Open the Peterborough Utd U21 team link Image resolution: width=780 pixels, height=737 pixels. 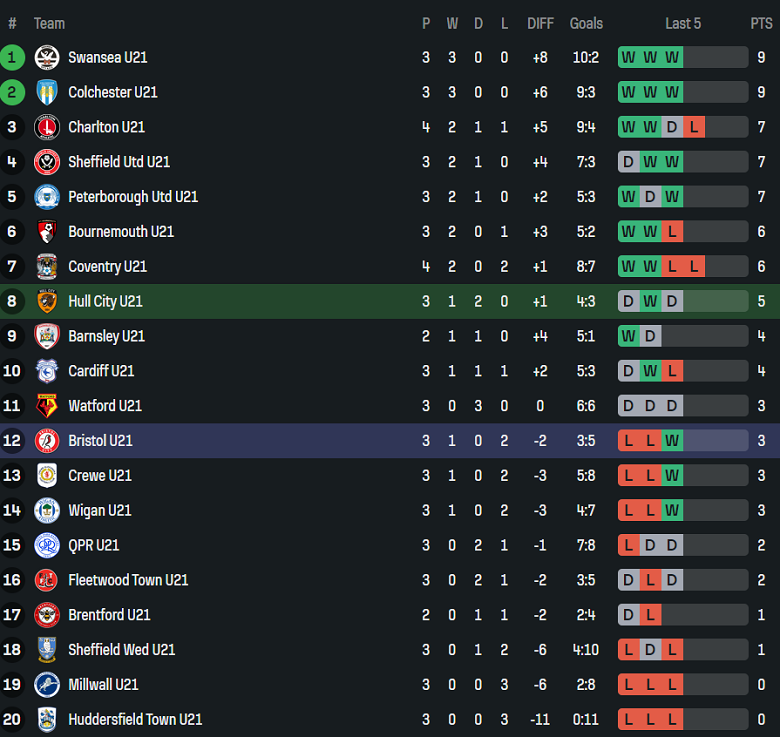point(133,197)
